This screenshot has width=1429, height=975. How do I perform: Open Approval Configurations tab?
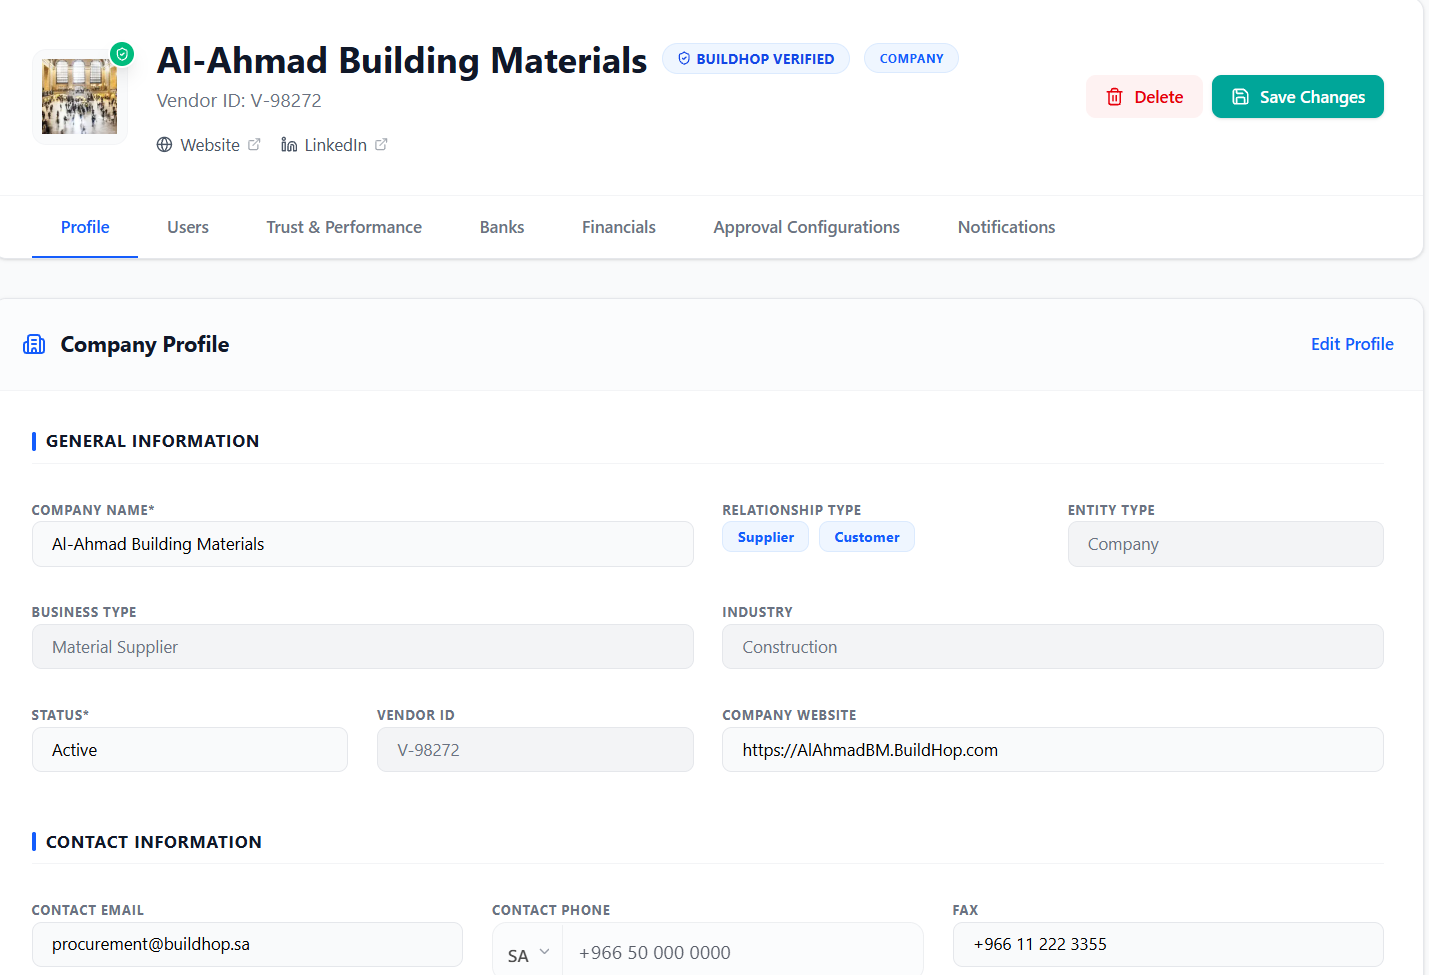coord(807,227)
